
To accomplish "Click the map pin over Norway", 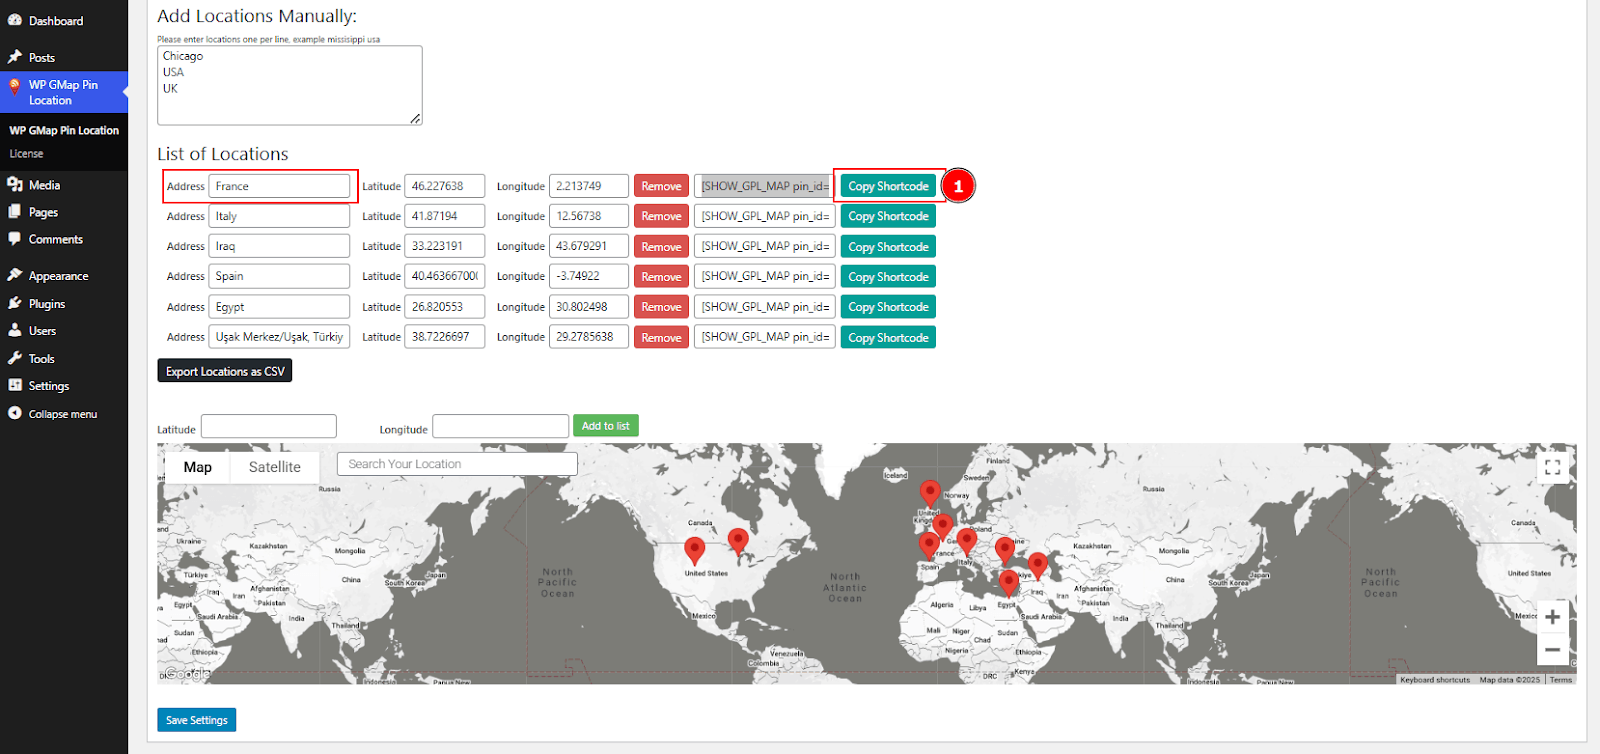I will [x=930, y=493].
